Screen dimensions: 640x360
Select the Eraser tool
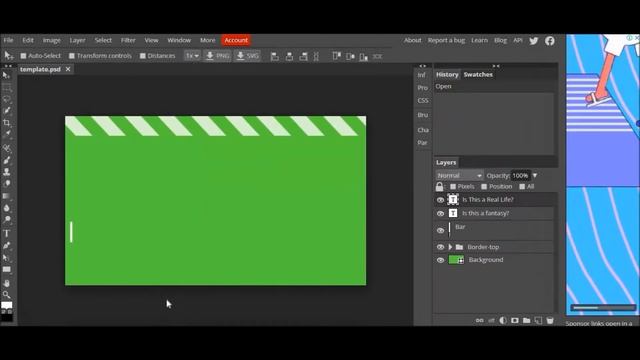pyautogui.click(x=6, y=184)
